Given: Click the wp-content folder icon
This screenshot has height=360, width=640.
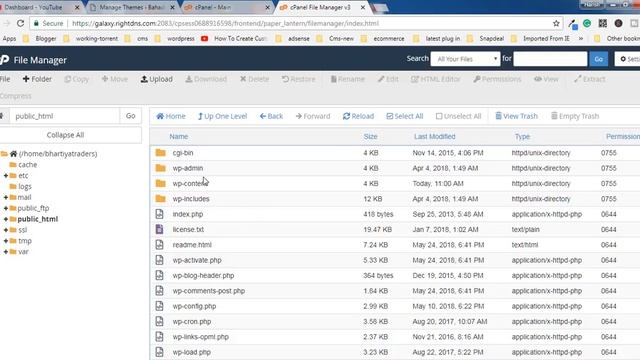Looking at the screenshot, I should coord(160,183).
